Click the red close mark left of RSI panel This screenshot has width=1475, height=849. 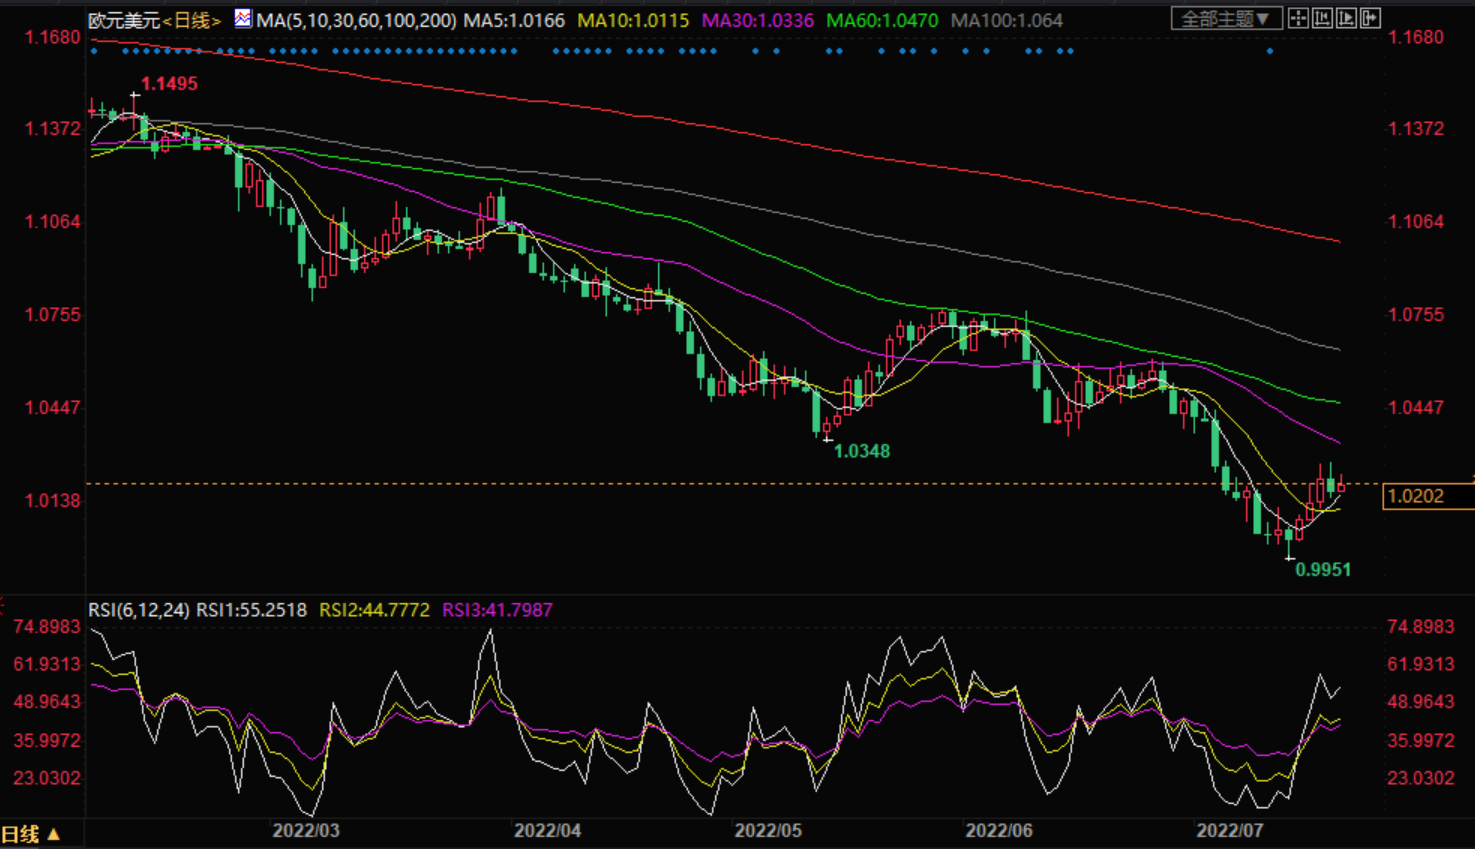click(x=3, y=604)
